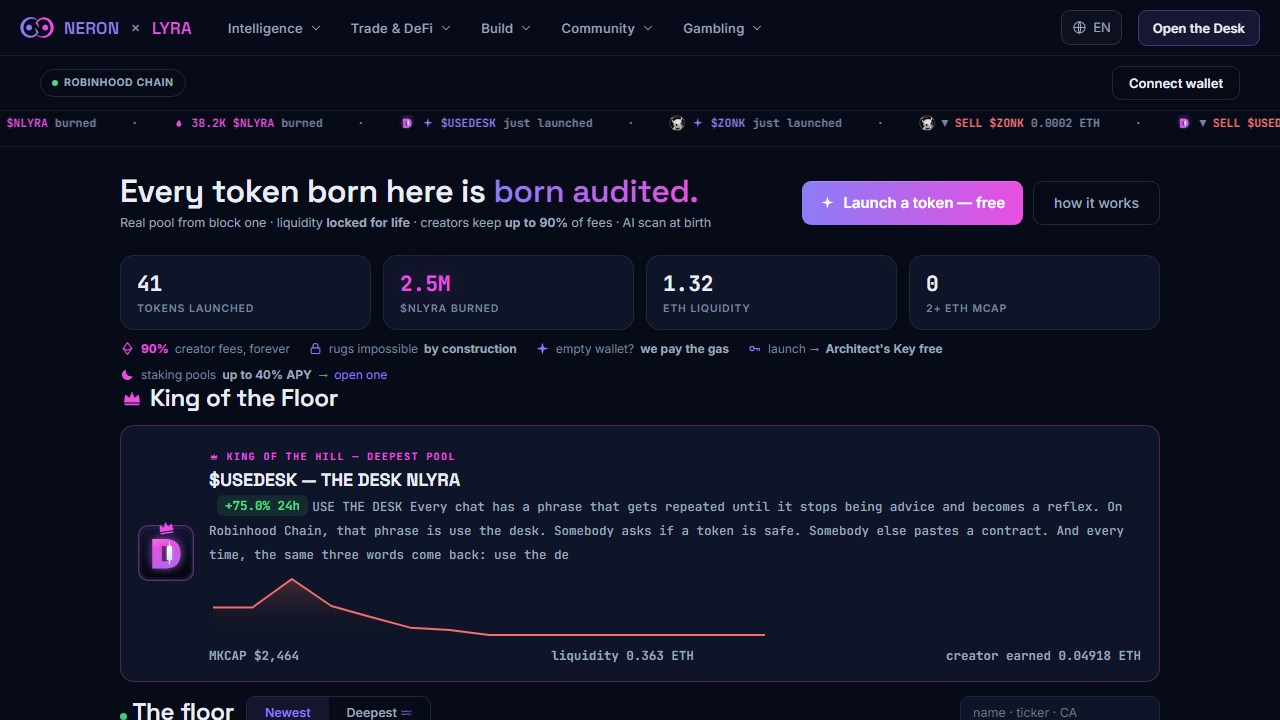The image size is (1280, 720).
Task: Focus the name · ticker · CA search field
Action: tap(1060, 712)
